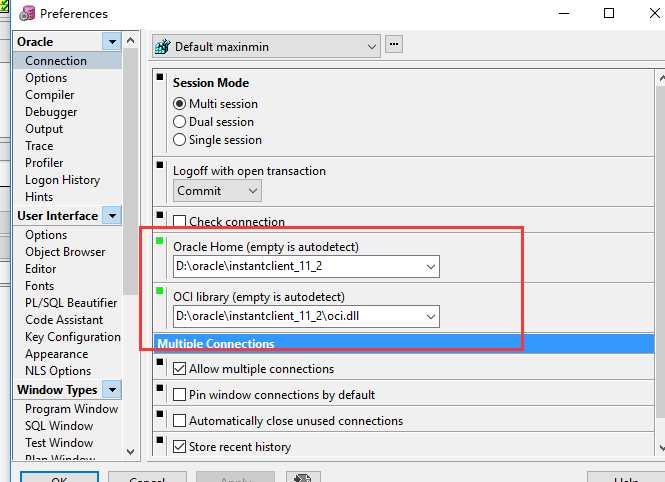Open SQL Window preferences
Image resolution: width=665 pixels, height=482 pixels.
coord(59,426)
